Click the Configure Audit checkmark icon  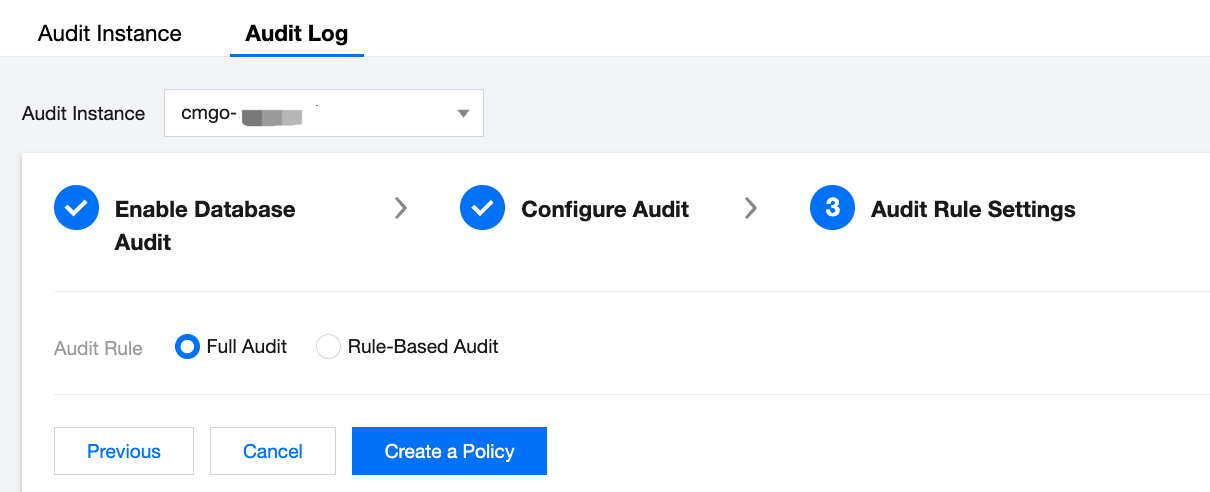[482, 209]
